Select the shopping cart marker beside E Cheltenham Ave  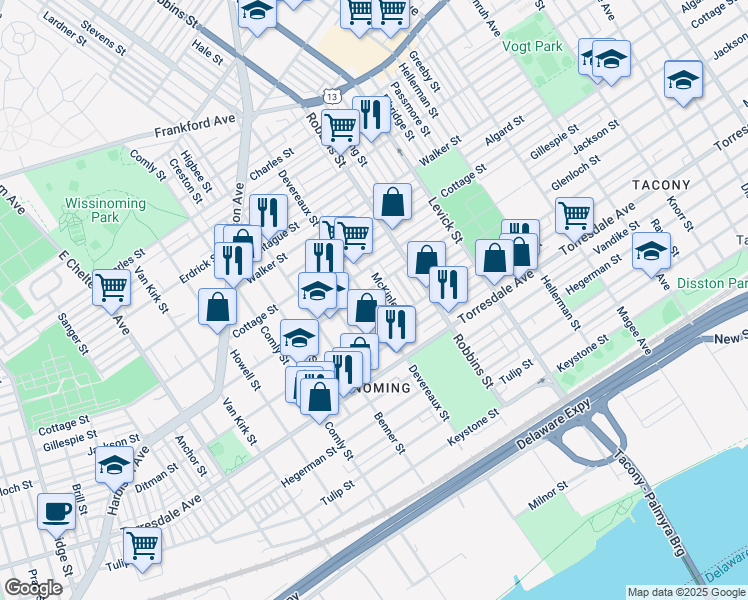coord(111,289)
